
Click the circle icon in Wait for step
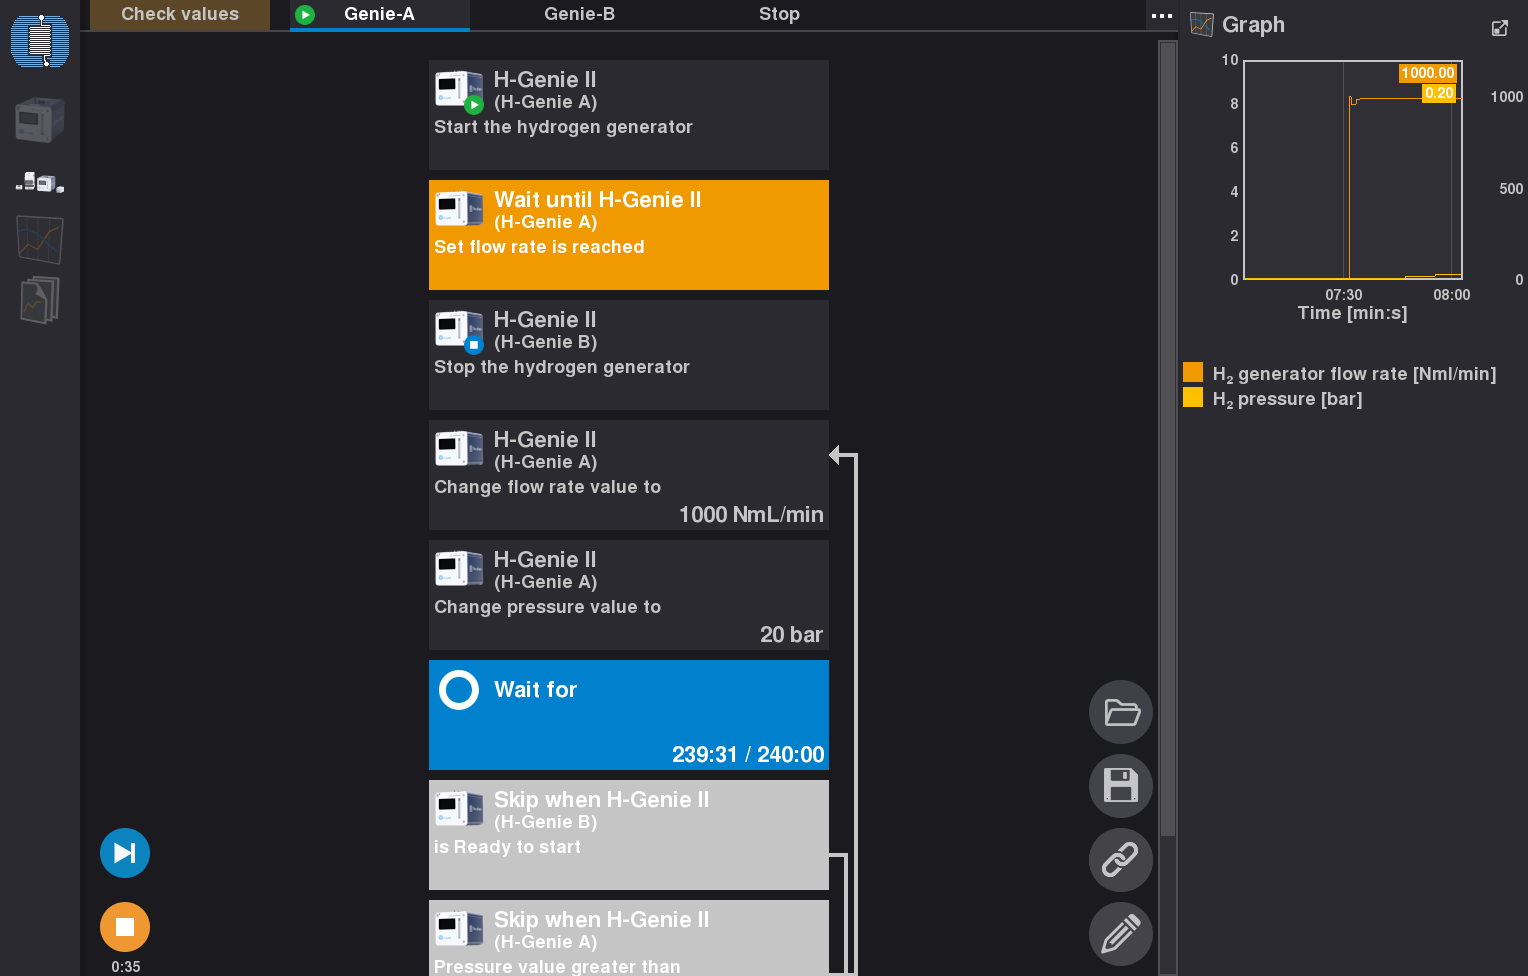click(x=459, y=690)
